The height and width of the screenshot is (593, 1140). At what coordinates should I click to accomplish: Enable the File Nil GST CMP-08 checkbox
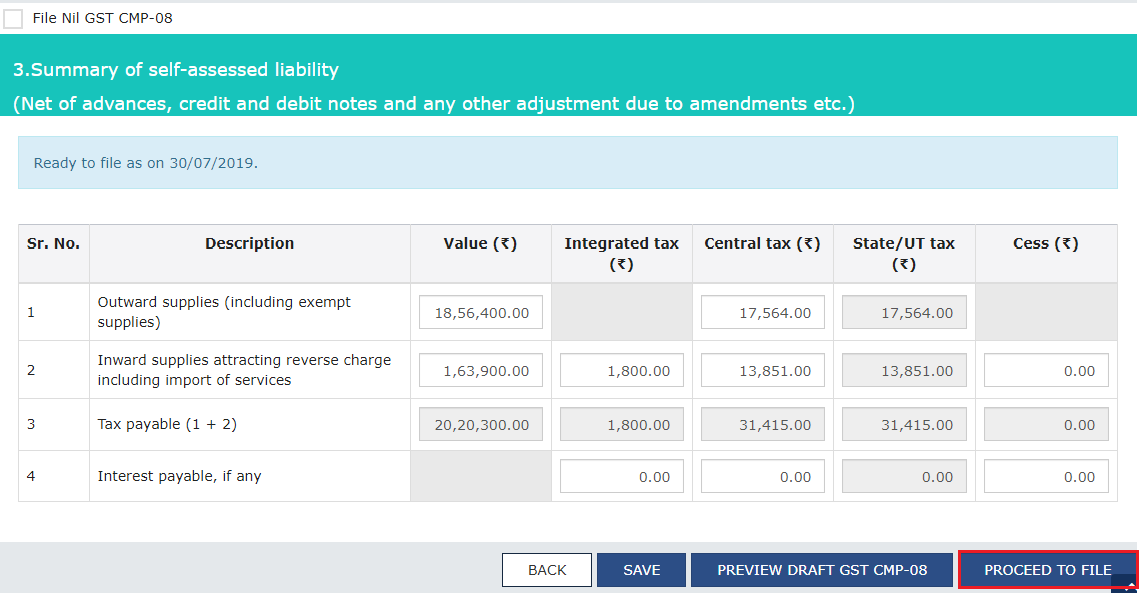click(13, 18)
